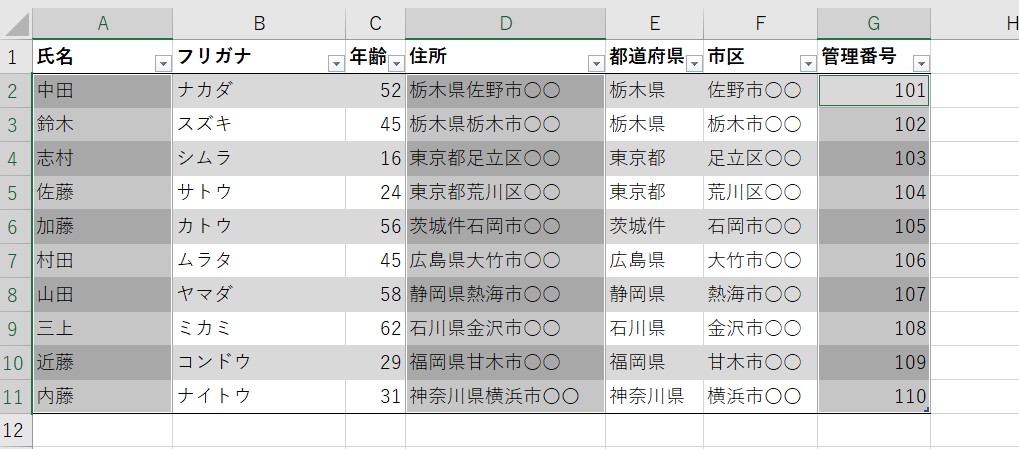The height and width of the screenshot is (449, 1019).
Task: Select the age cell with 52
Action: tap(376, 91)
